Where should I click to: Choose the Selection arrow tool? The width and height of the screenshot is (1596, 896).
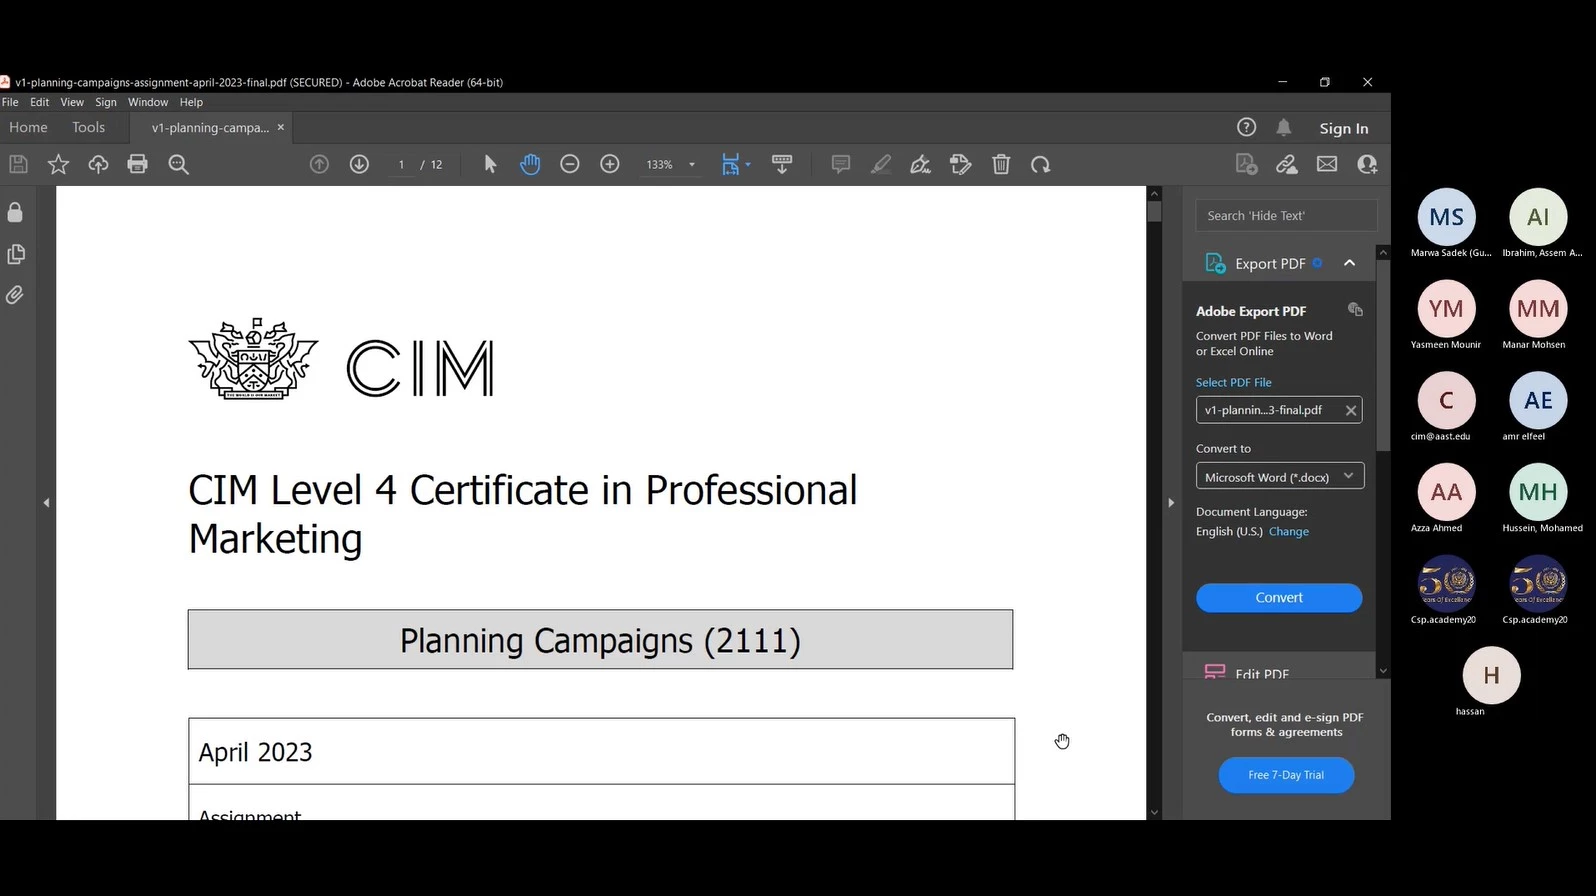click(490, 164)
